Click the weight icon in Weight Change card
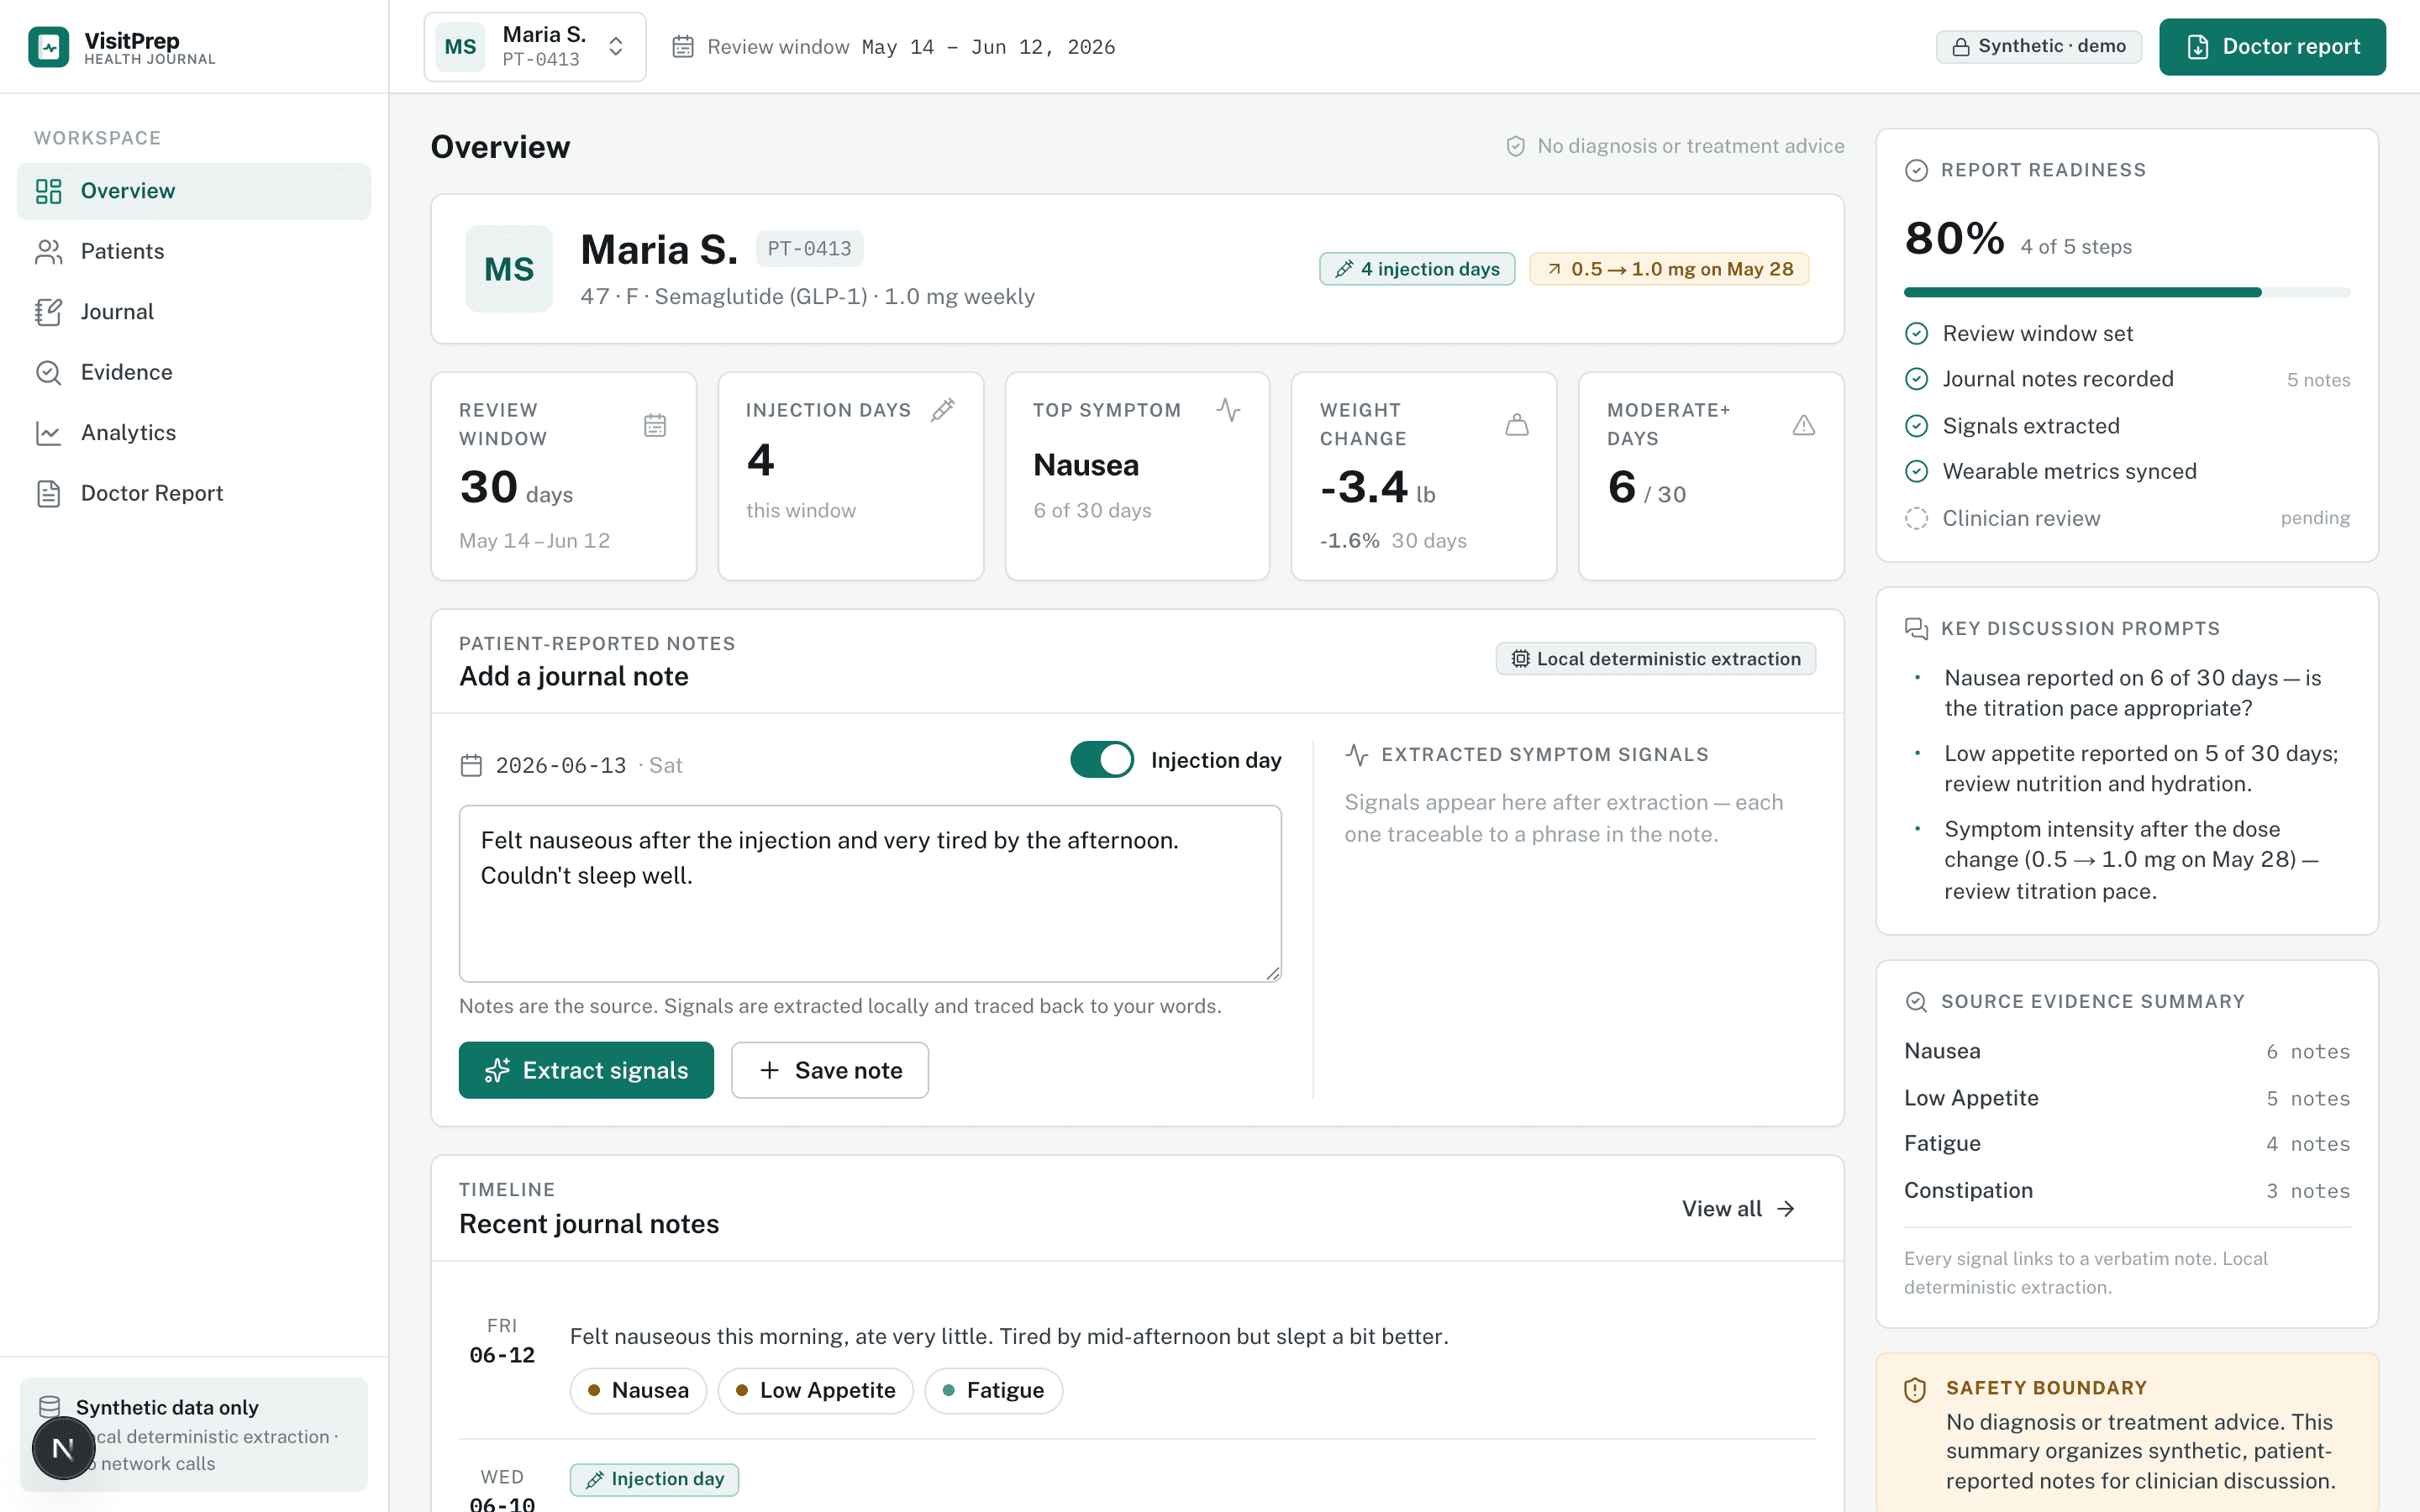Viewport: 2420px width, 1512px height. [1517, 425]
